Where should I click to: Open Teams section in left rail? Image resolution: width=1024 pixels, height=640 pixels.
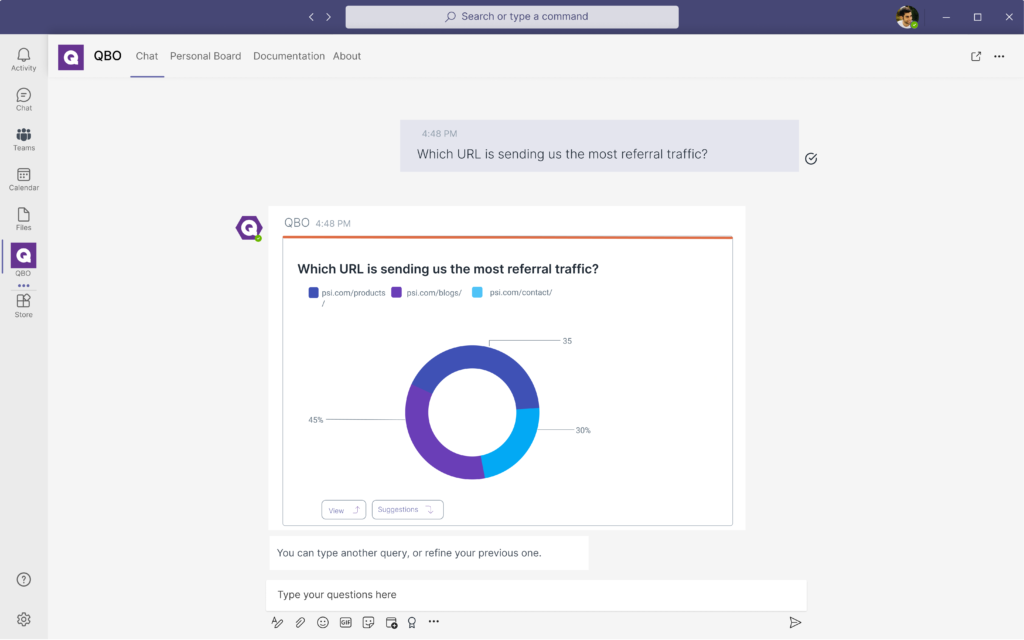pyautogui.click(x=23, y=139)
